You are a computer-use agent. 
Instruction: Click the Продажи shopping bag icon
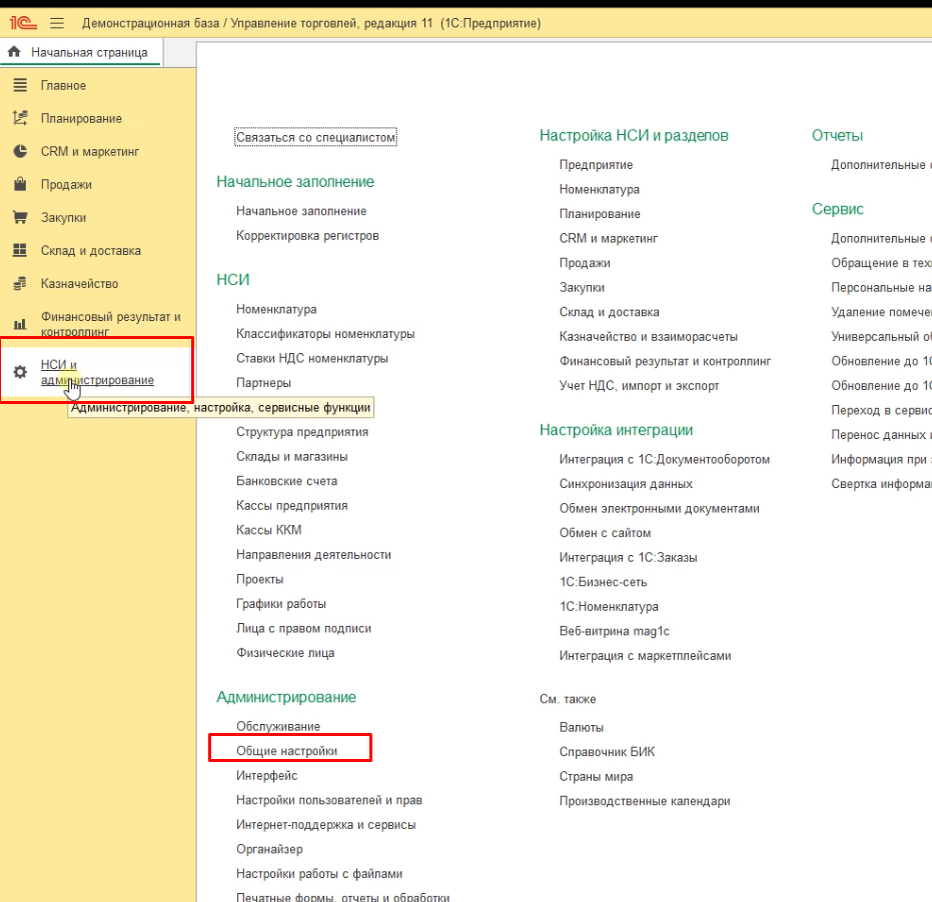tap(20, 184)
